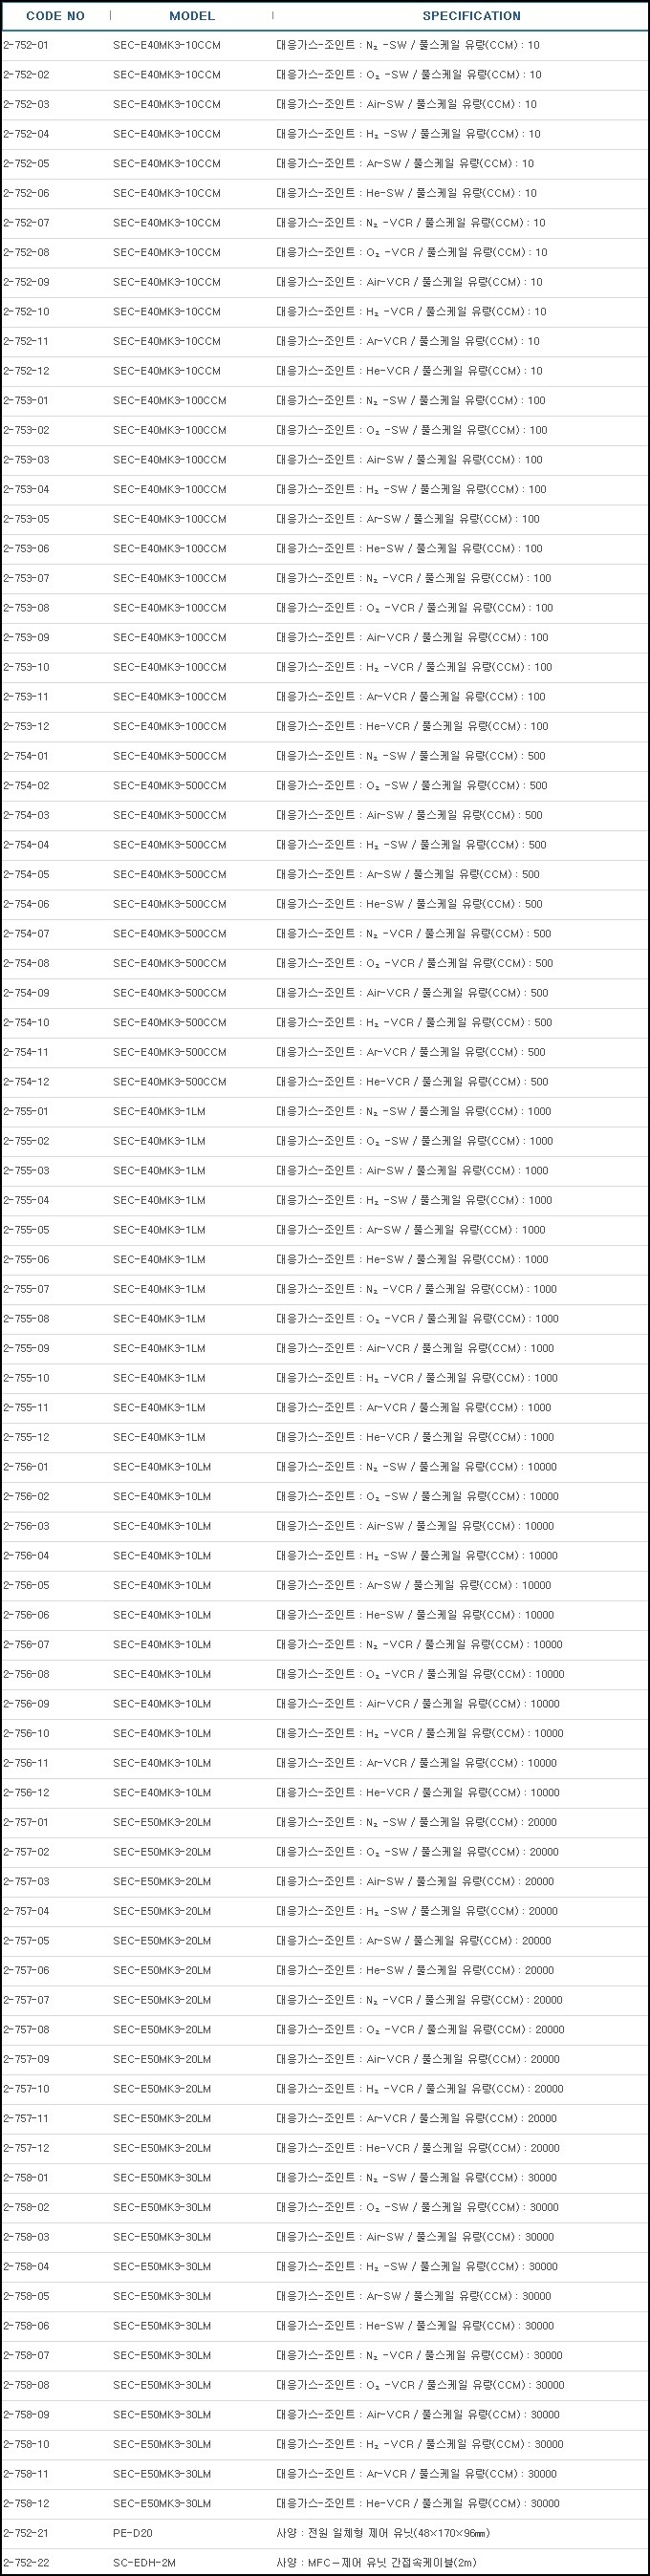
Task: Select code 2-752-01 in the table
Action: click(26, 45)
